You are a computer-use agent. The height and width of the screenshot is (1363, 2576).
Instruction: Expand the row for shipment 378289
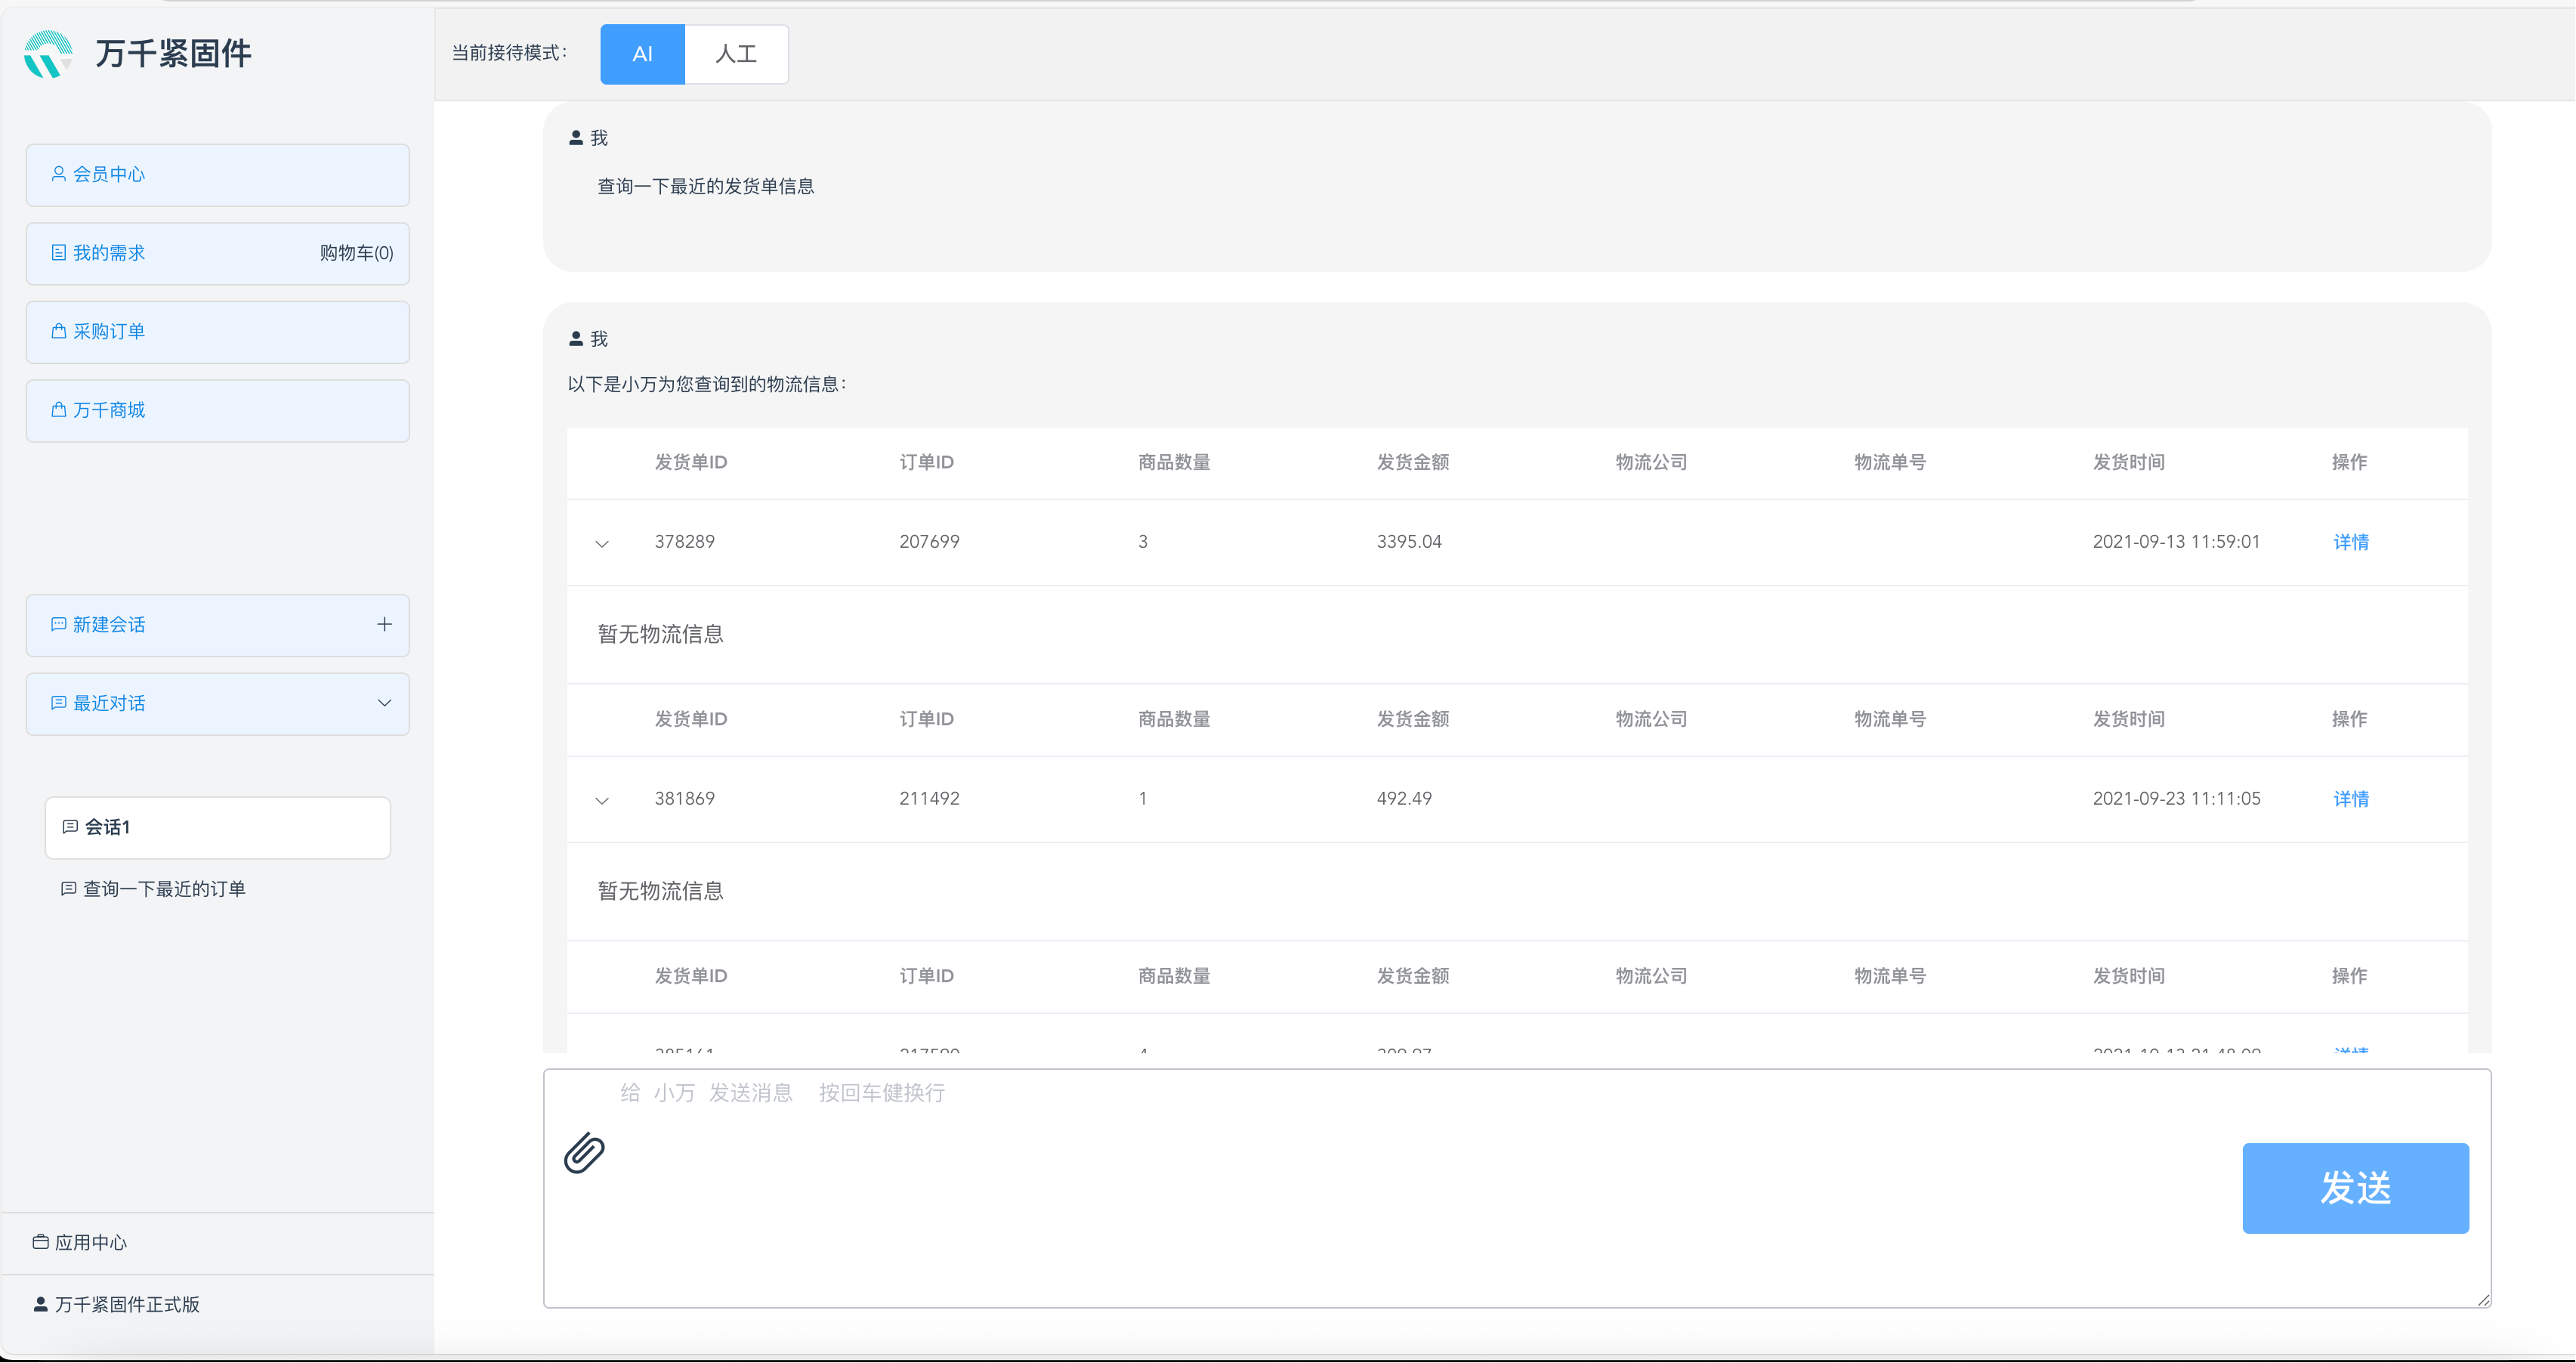click(602, 544)
